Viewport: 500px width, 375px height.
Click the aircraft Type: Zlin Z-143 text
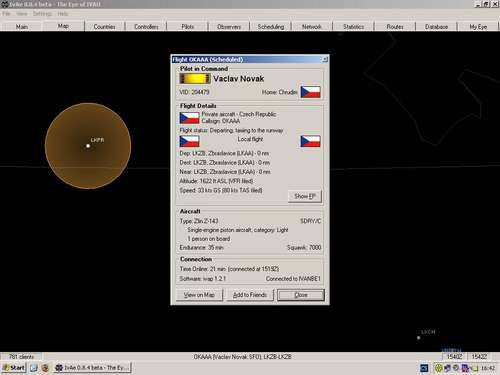tap(199, 221)
